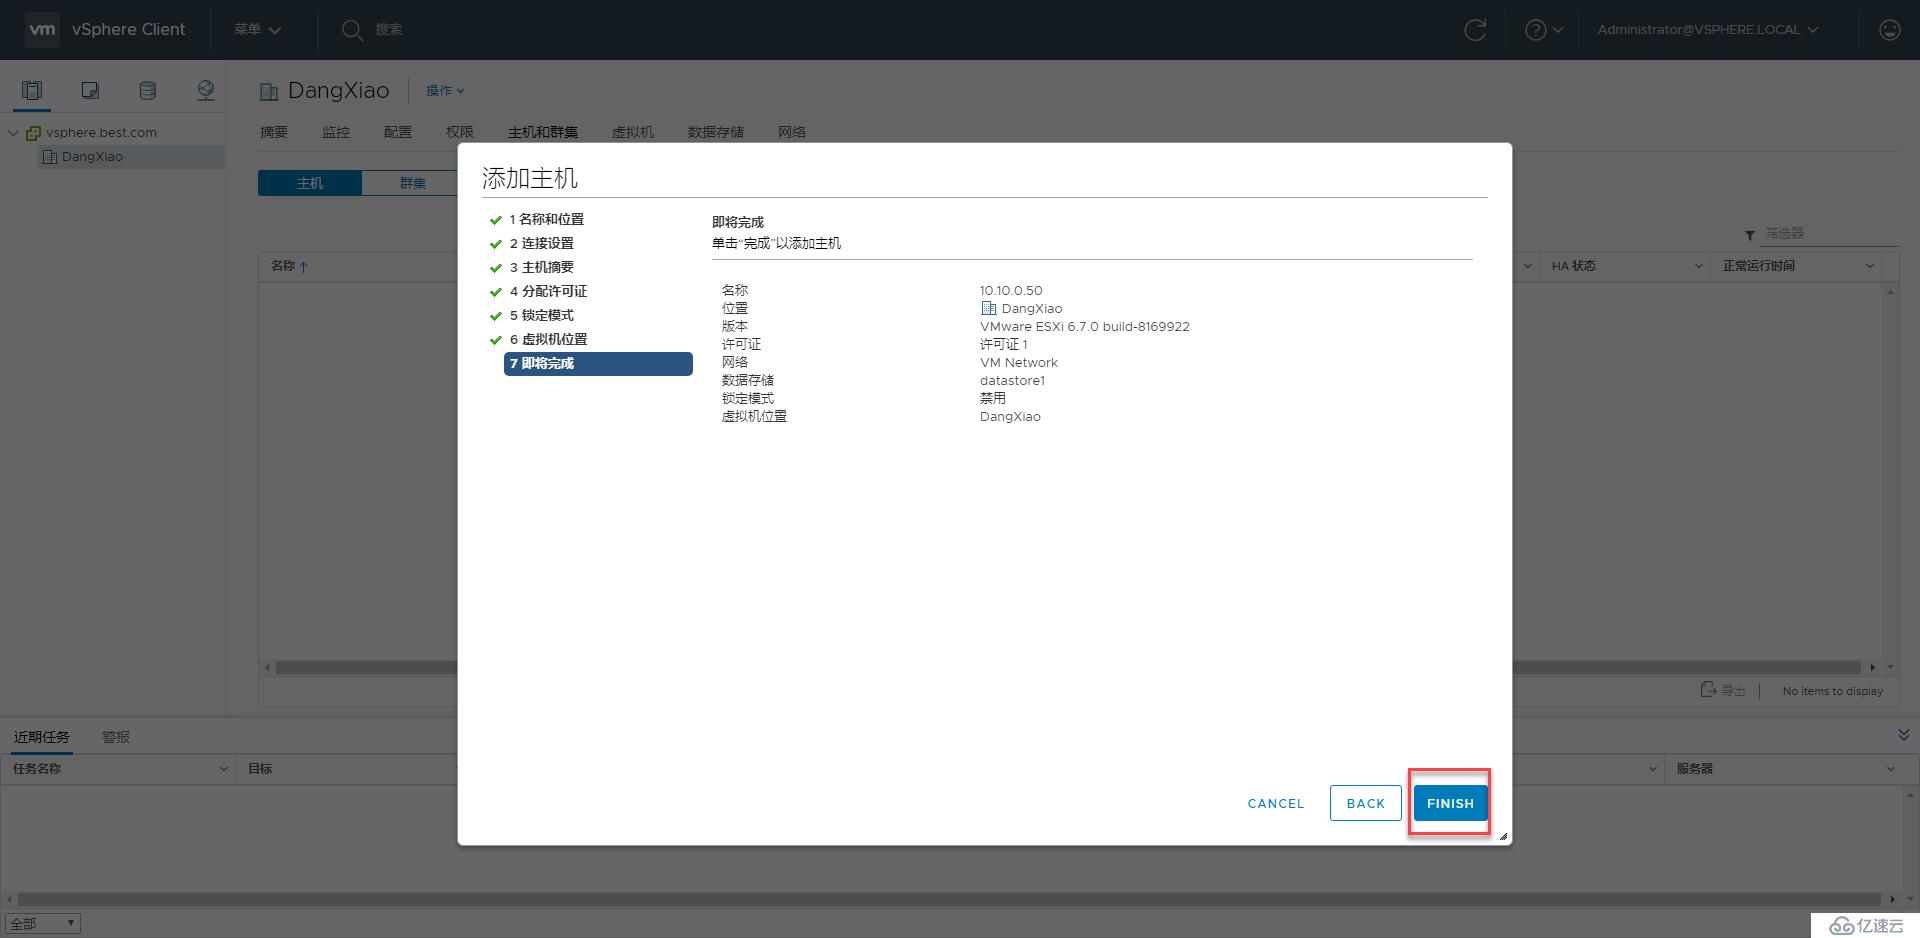Click the search box in top bar
Screen dimensions: 1920x938
[389, 30]
